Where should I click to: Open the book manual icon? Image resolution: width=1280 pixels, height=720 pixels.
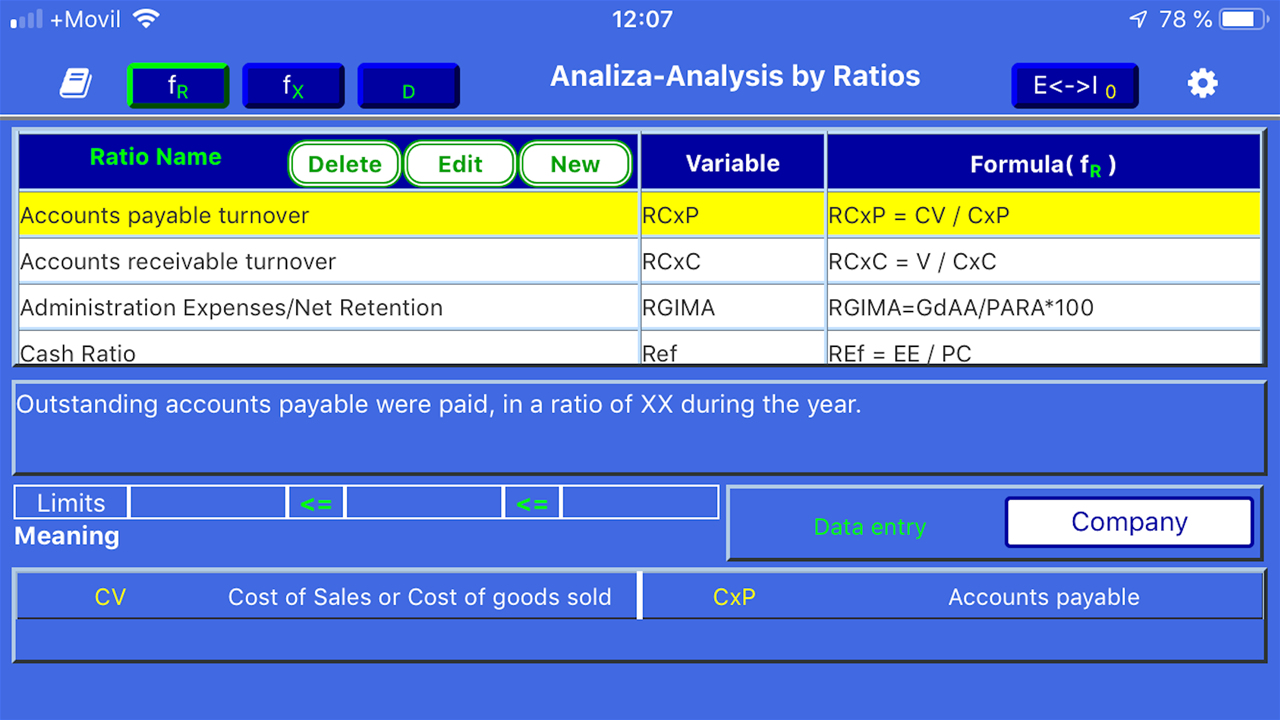click(x=76, y=84)
